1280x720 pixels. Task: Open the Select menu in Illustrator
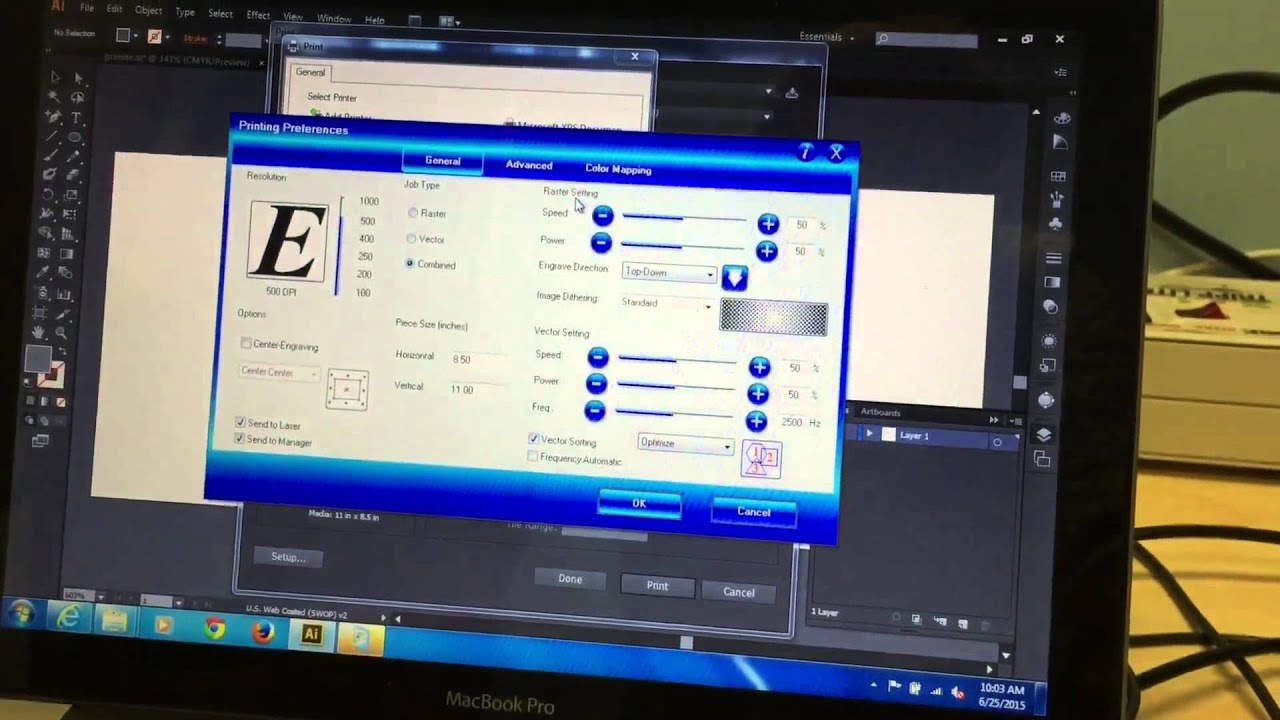coord(220,13)
